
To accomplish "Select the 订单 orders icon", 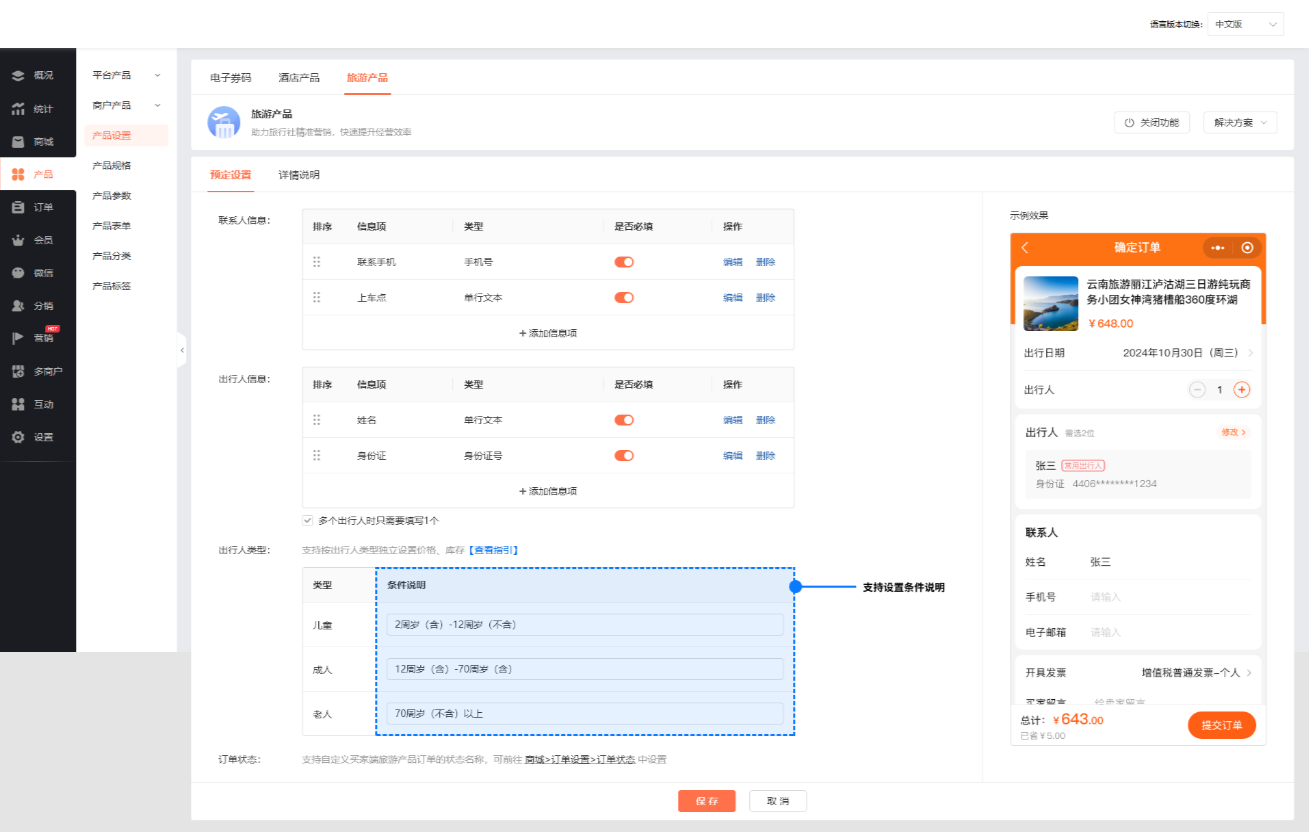I will point(18,208).
